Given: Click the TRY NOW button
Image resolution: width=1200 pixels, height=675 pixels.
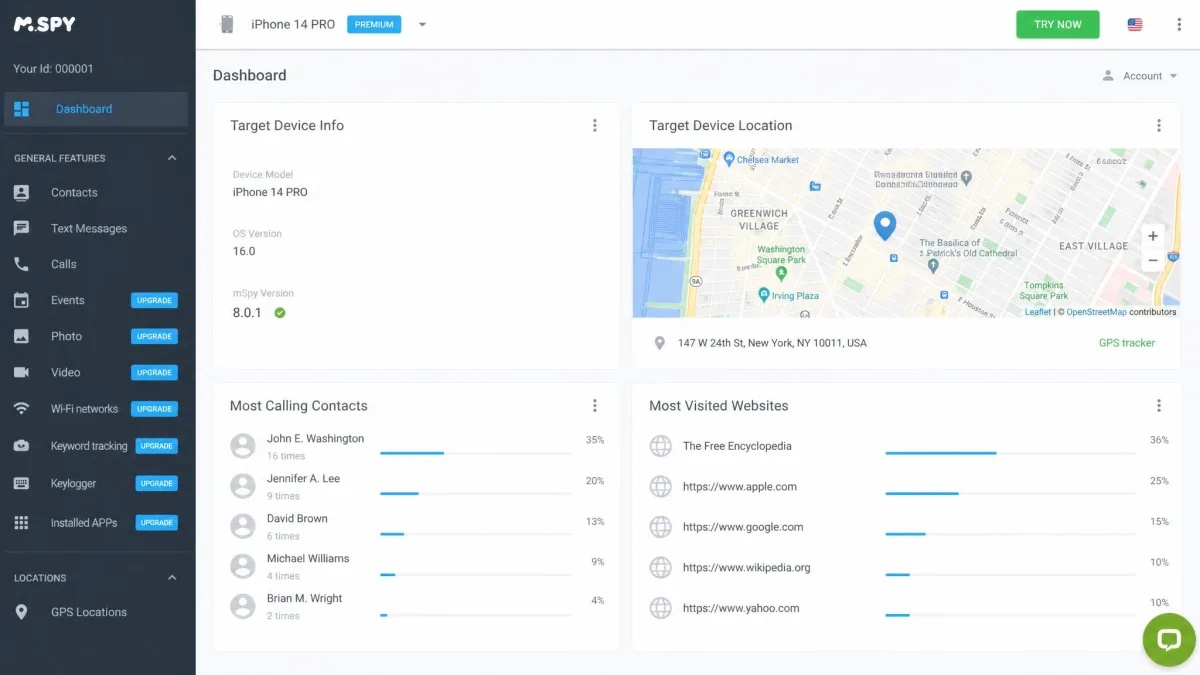Looking at the screenshot, I should coord(1058,24).
